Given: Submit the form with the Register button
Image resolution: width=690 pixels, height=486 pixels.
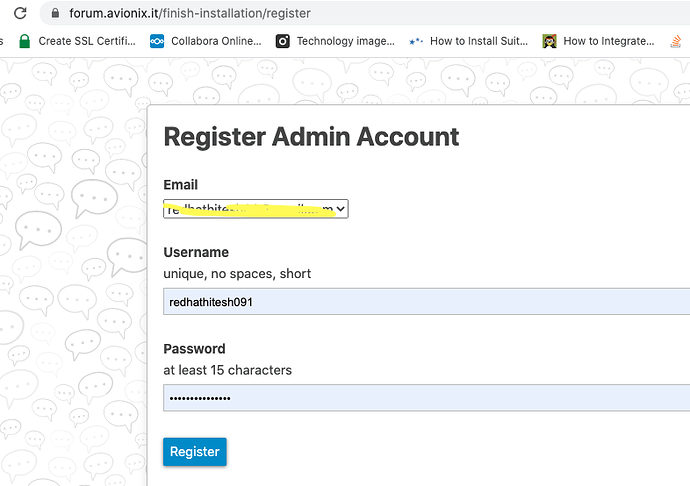Looking at the screenshot, I should (x=195, y=452).
